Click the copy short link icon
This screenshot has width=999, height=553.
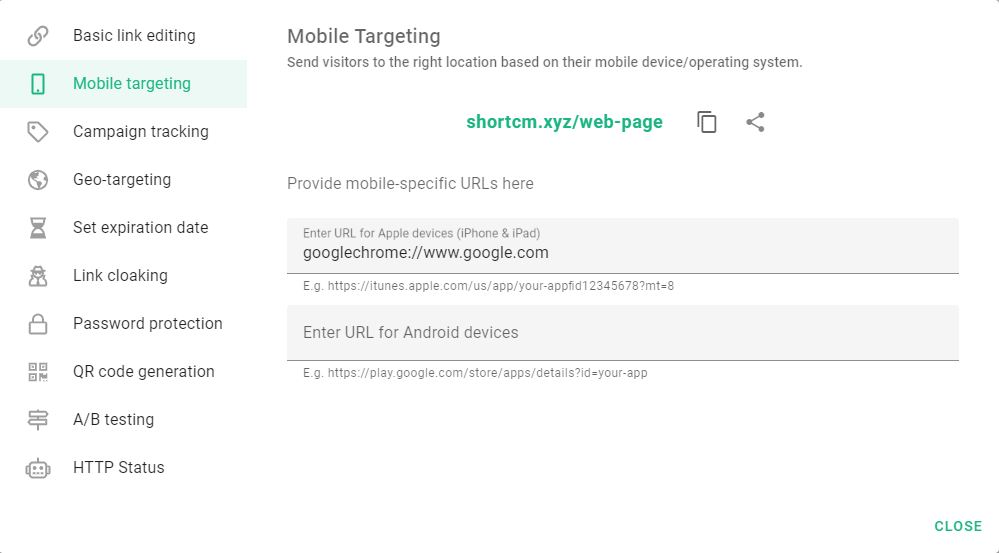pyautogui.click(x=707, y=123)
